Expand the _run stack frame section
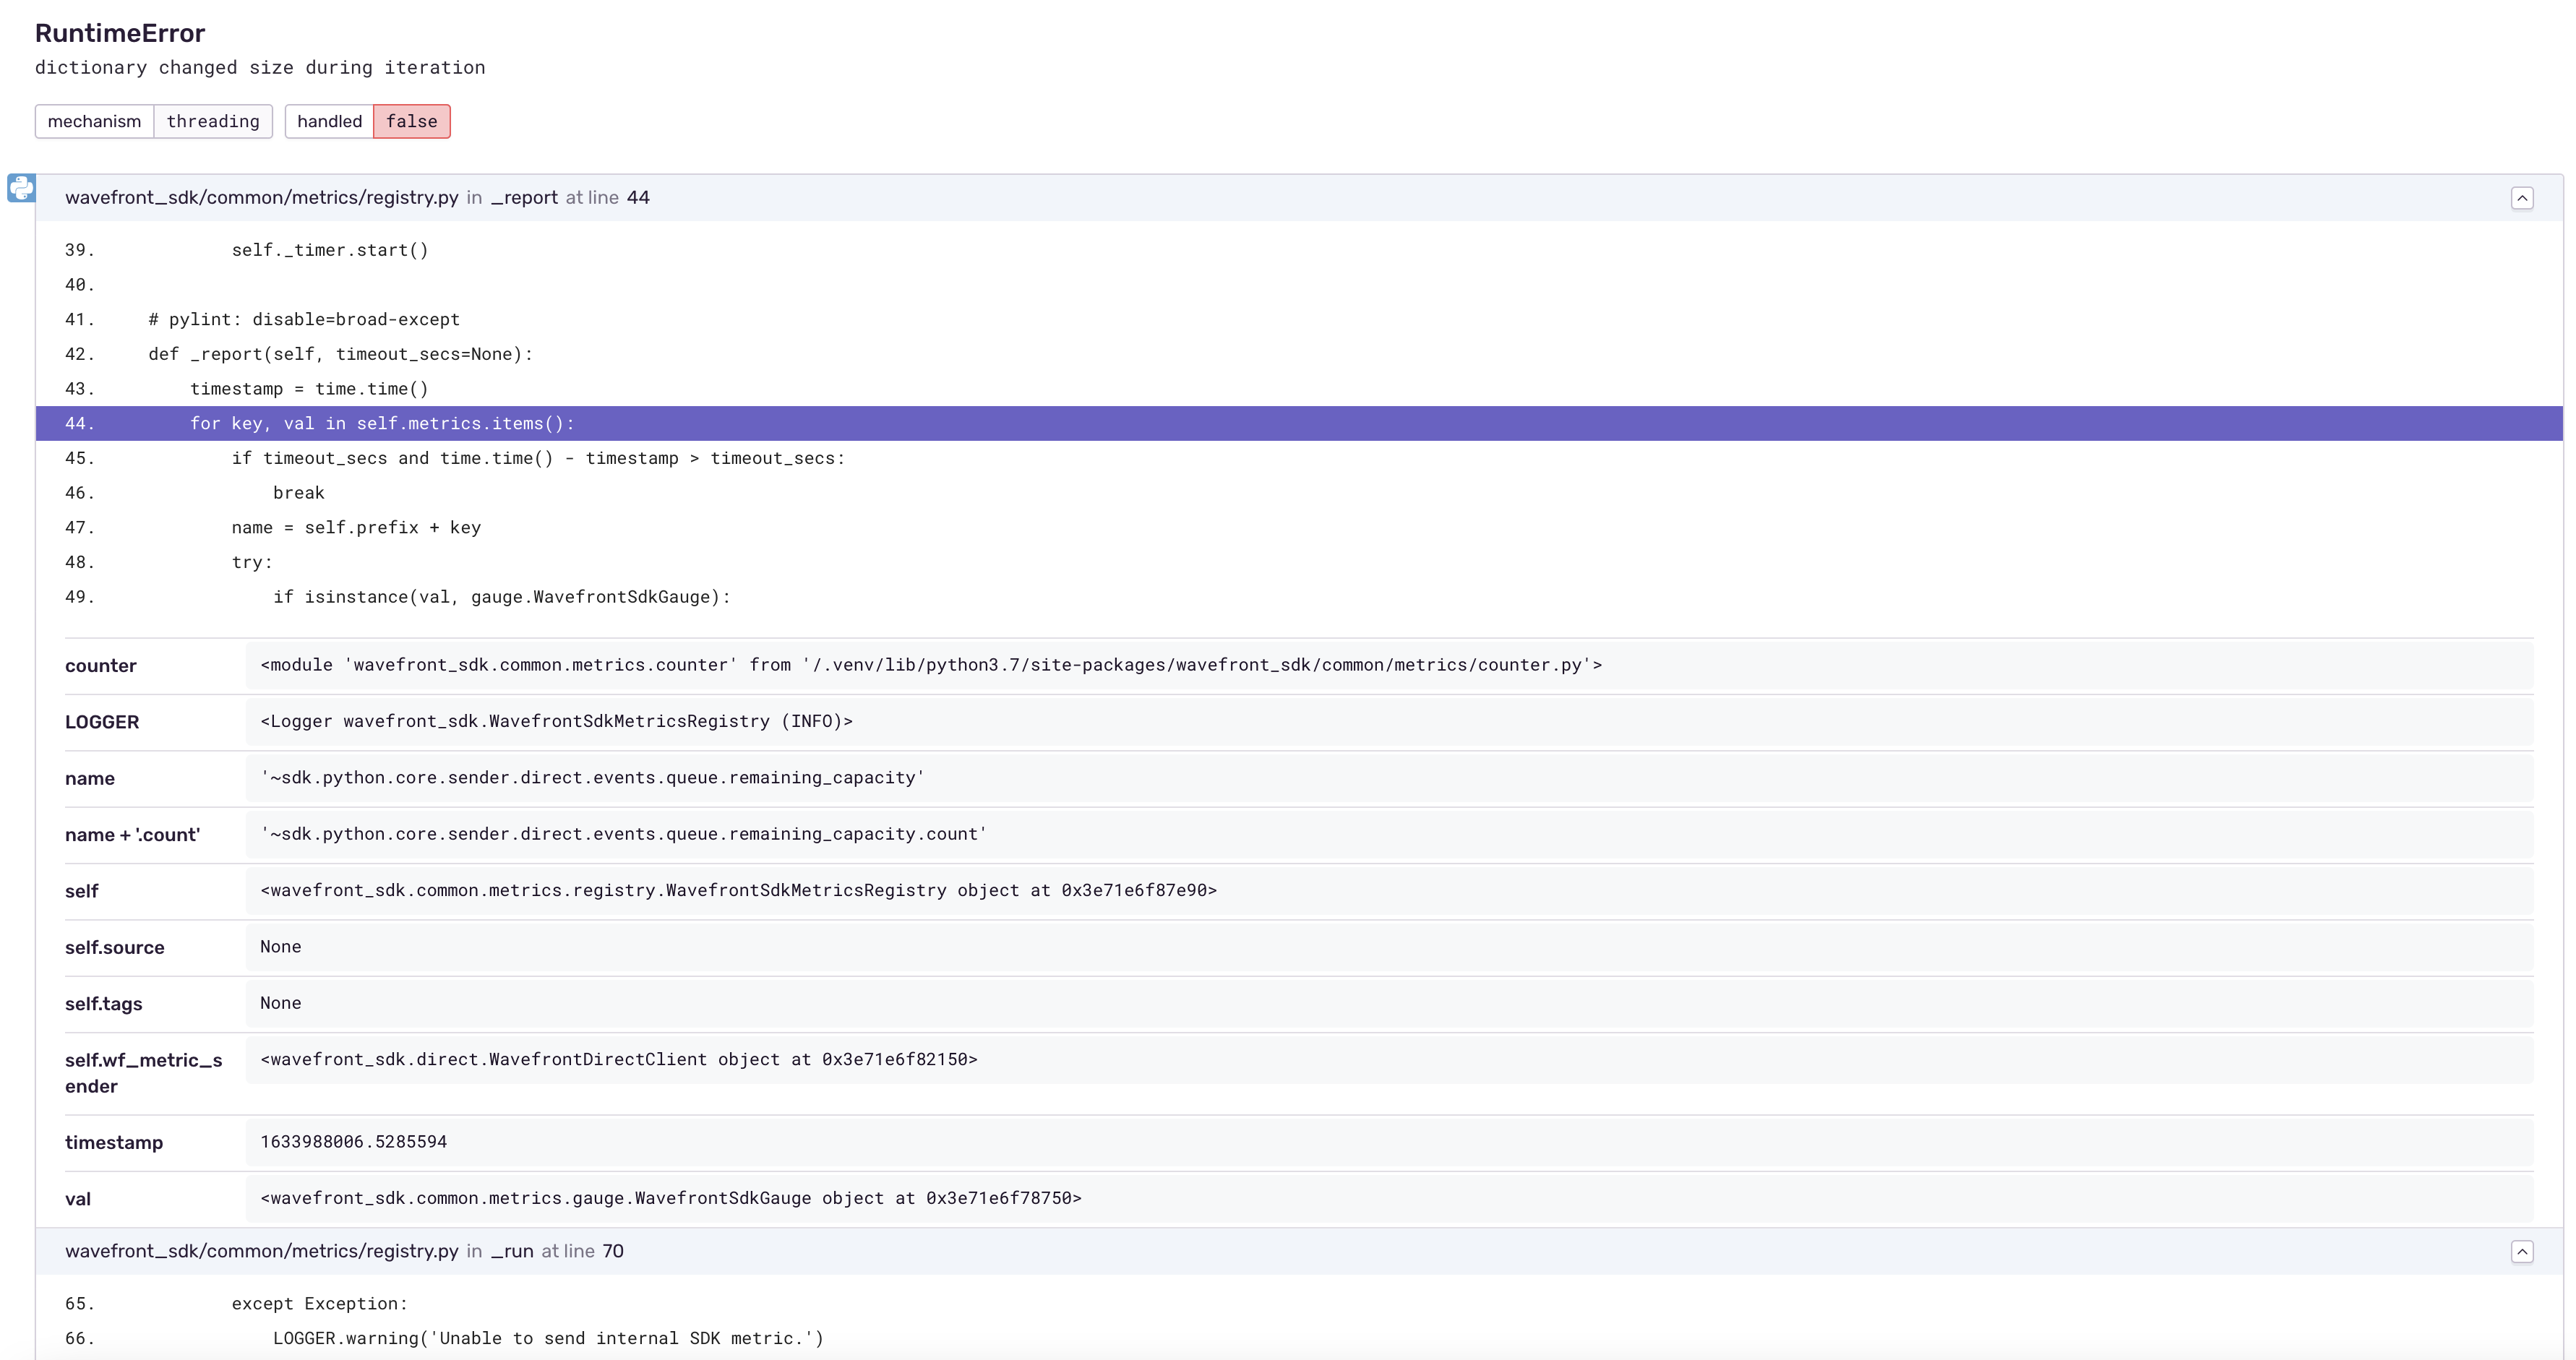2576x1360 pixels. [2523, 1251]
